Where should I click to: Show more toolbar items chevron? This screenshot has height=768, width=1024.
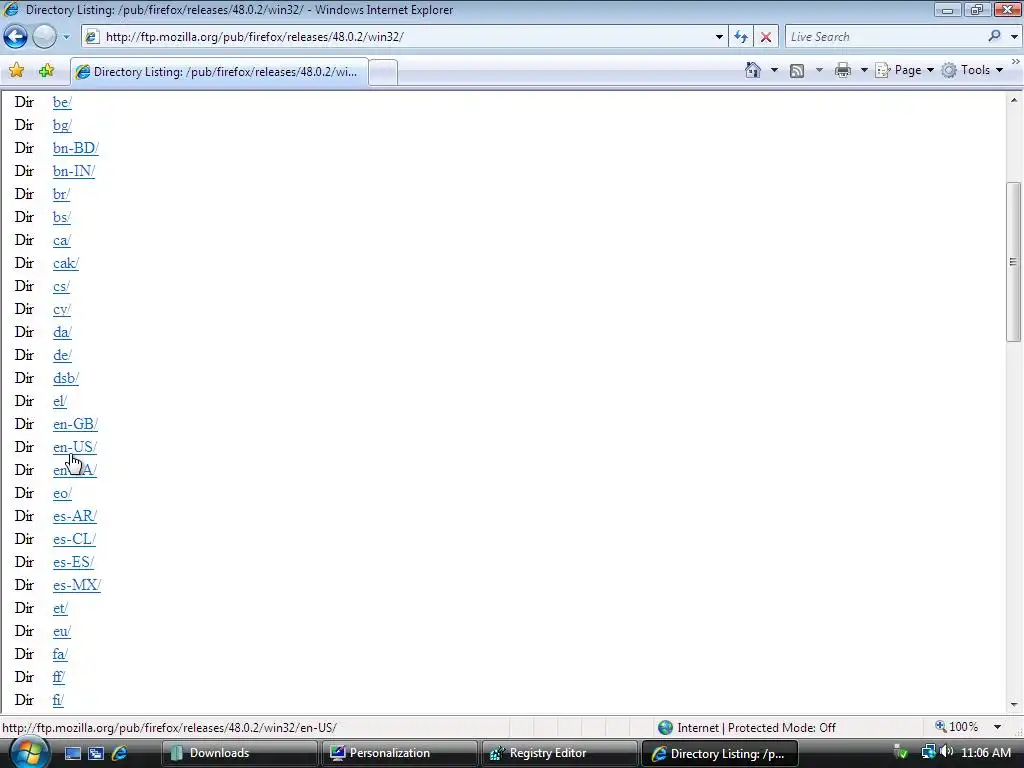coord(1016,62)
